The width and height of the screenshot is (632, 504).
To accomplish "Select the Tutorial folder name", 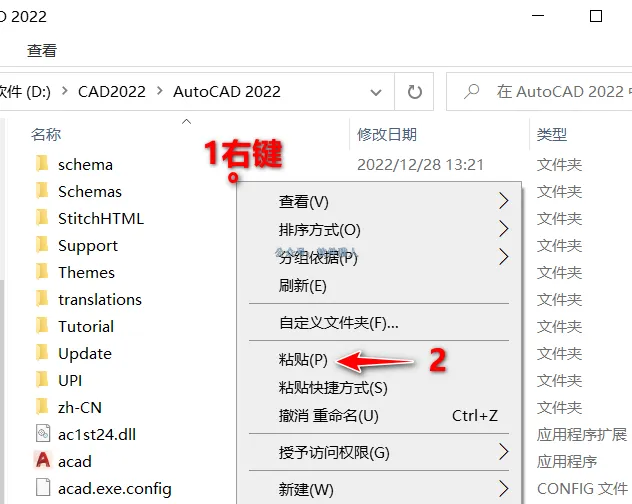I will (86, 327).
